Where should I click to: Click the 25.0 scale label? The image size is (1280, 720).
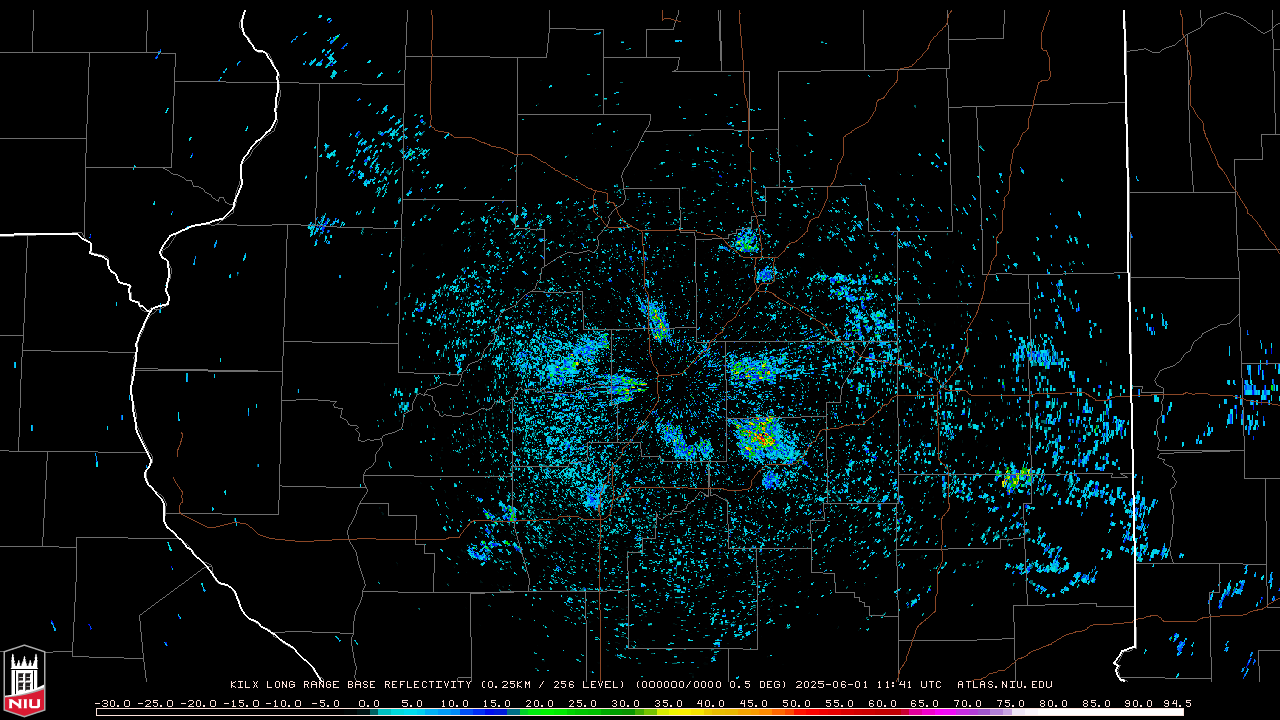(583, 704)
